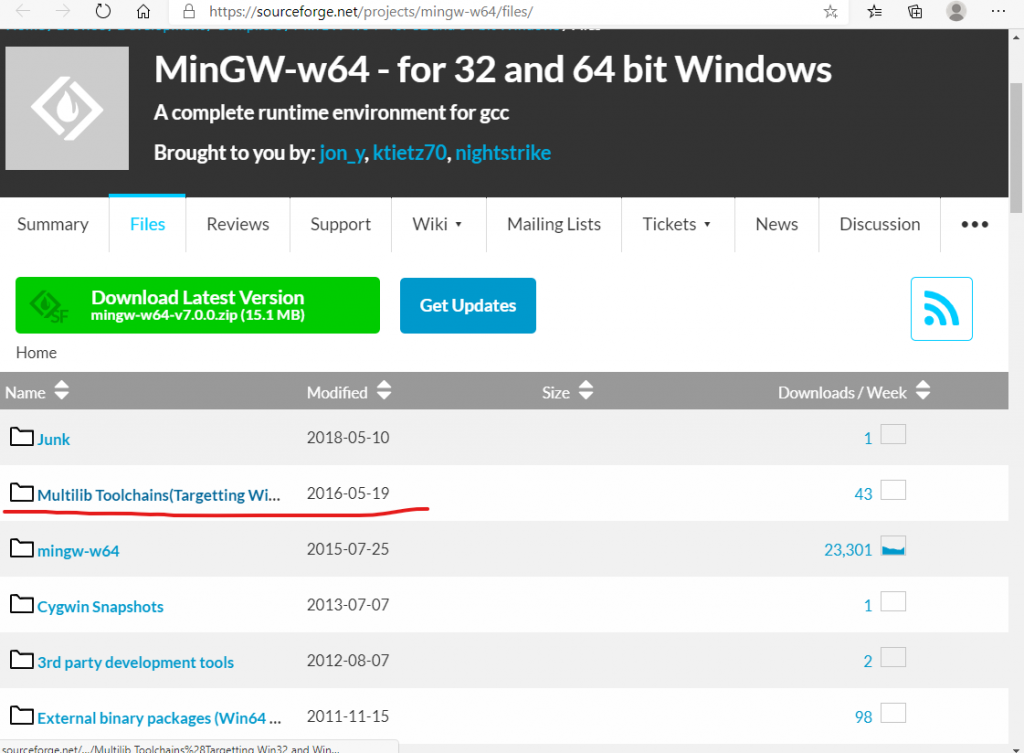This screenshot has width=1024, height=753.
Task: Open the collections icon
Action: (x=915, y=11)
